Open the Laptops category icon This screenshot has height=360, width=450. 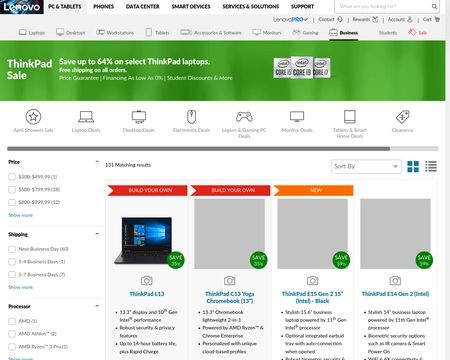[22, 32]
